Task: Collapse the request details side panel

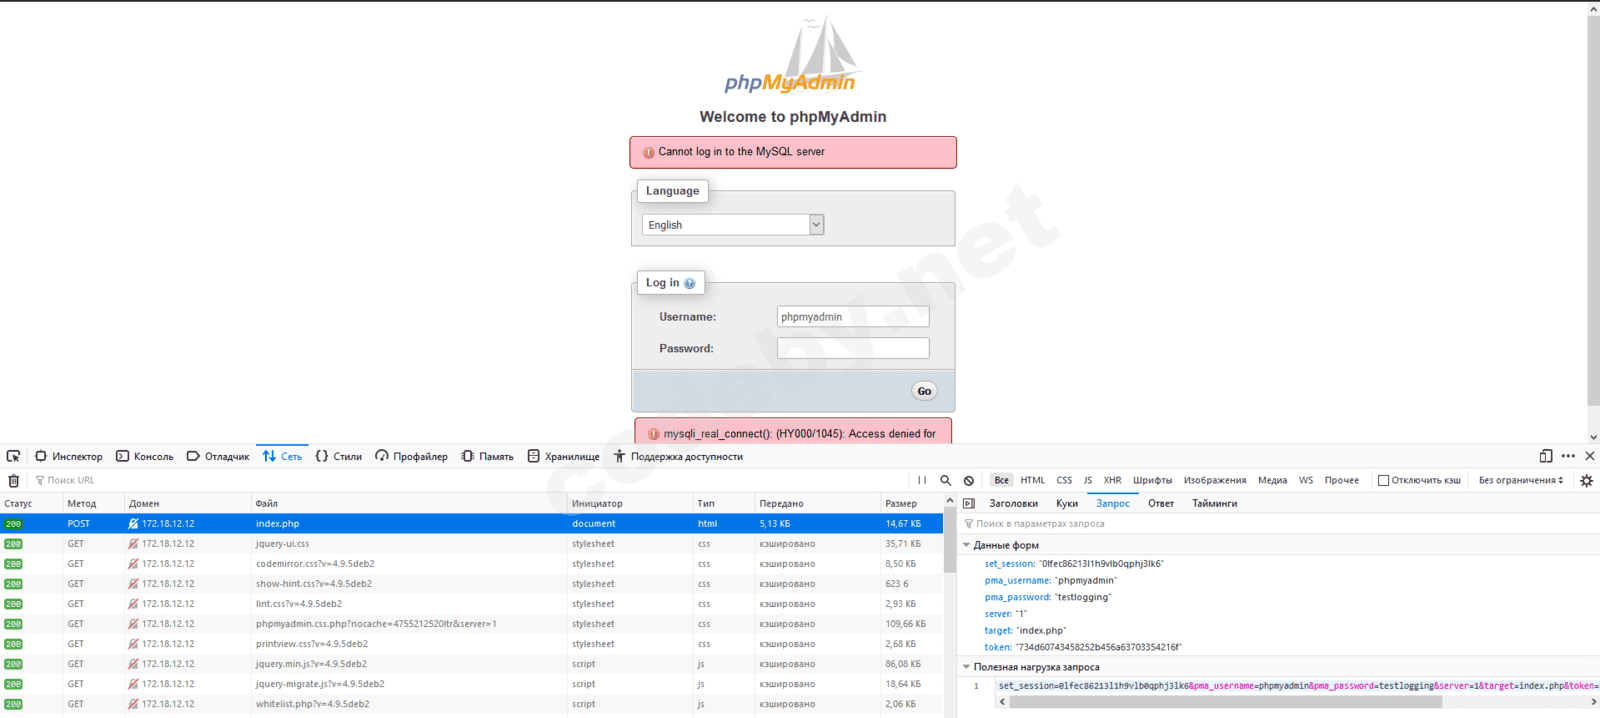Action: tap(969, 503)
